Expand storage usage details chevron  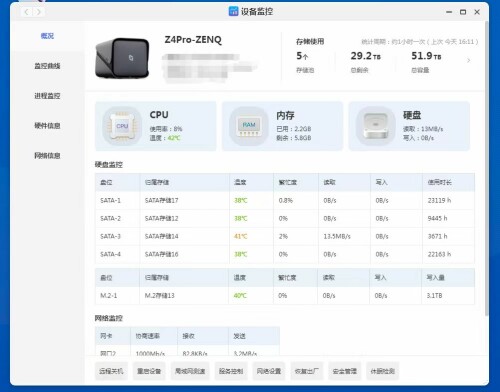point(469,60)
